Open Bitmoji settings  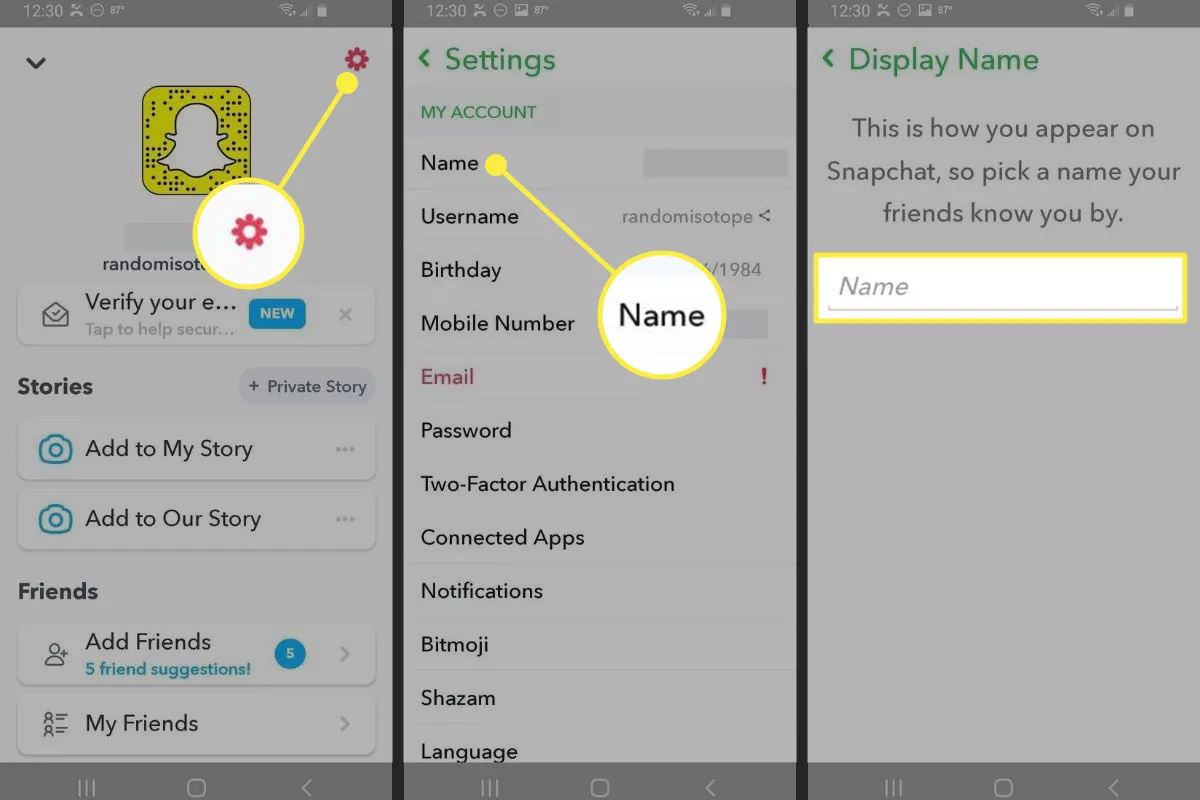[x=601, y=645]
